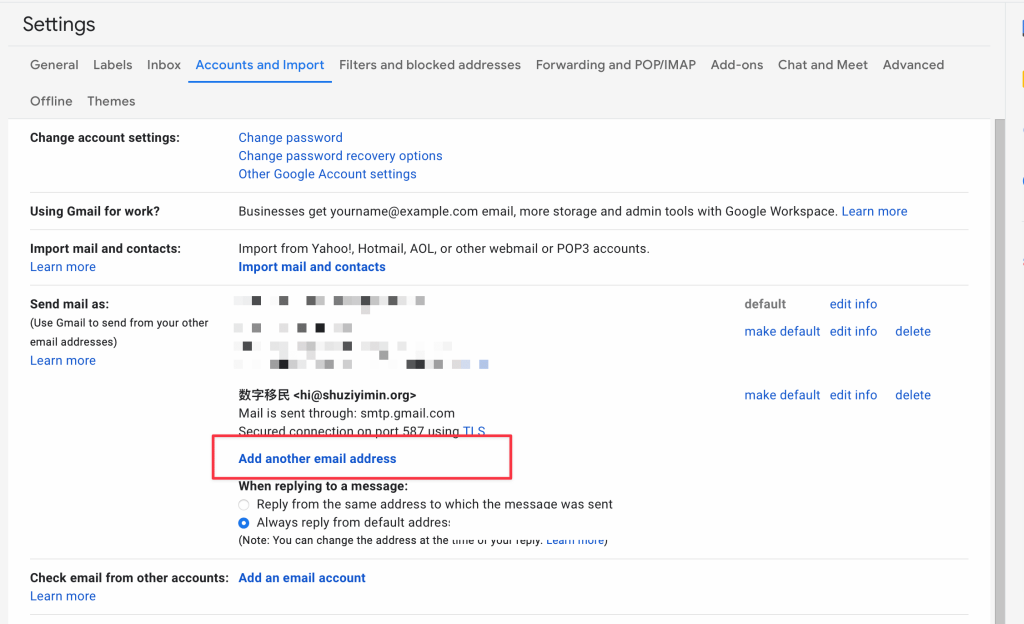Open Filters and blocked addresses tab
The width and height of the screenshot is (1024, 624).
click(x=429, y=65)
